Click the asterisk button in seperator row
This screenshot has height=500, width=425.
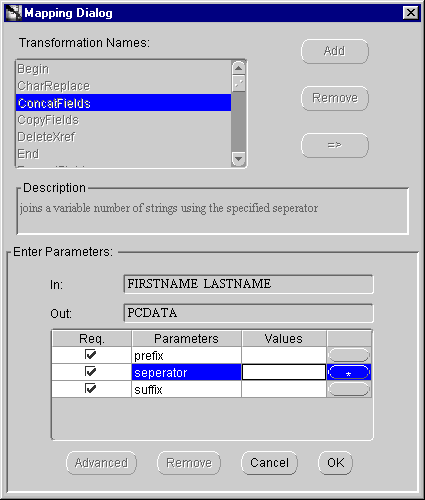(349, 372)
